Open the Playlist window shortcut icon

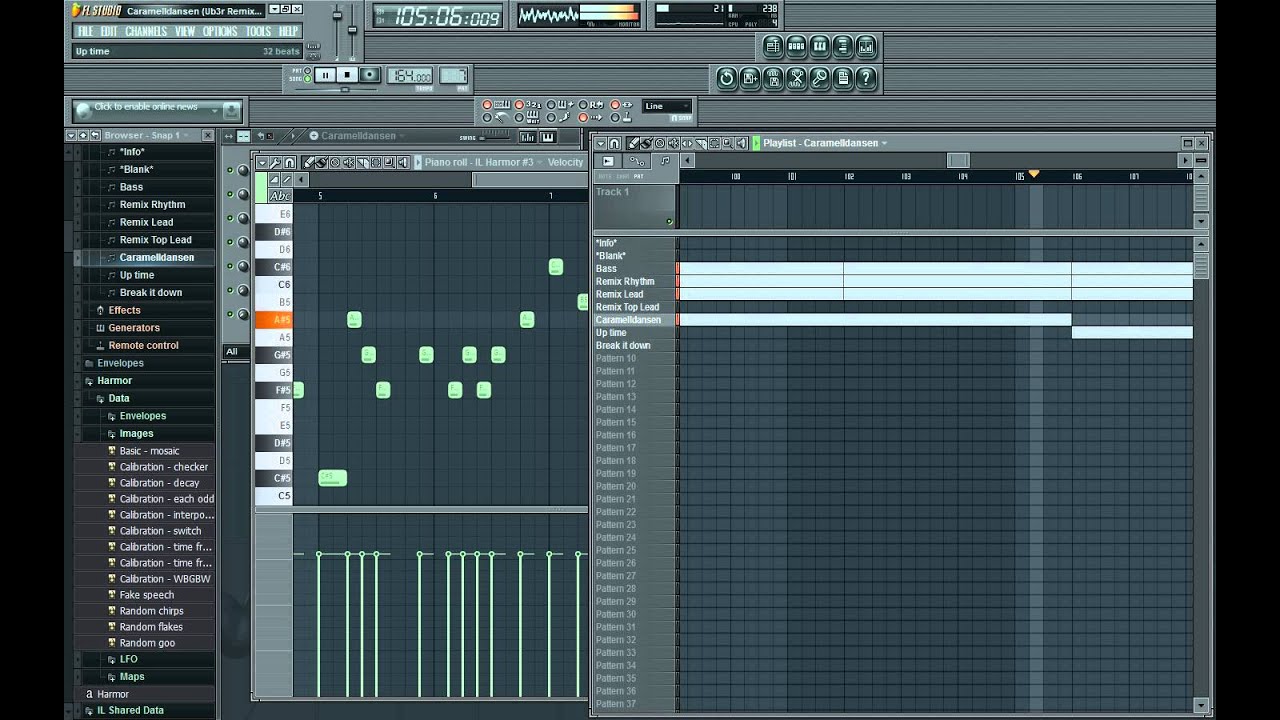click(x=773, y=46)
